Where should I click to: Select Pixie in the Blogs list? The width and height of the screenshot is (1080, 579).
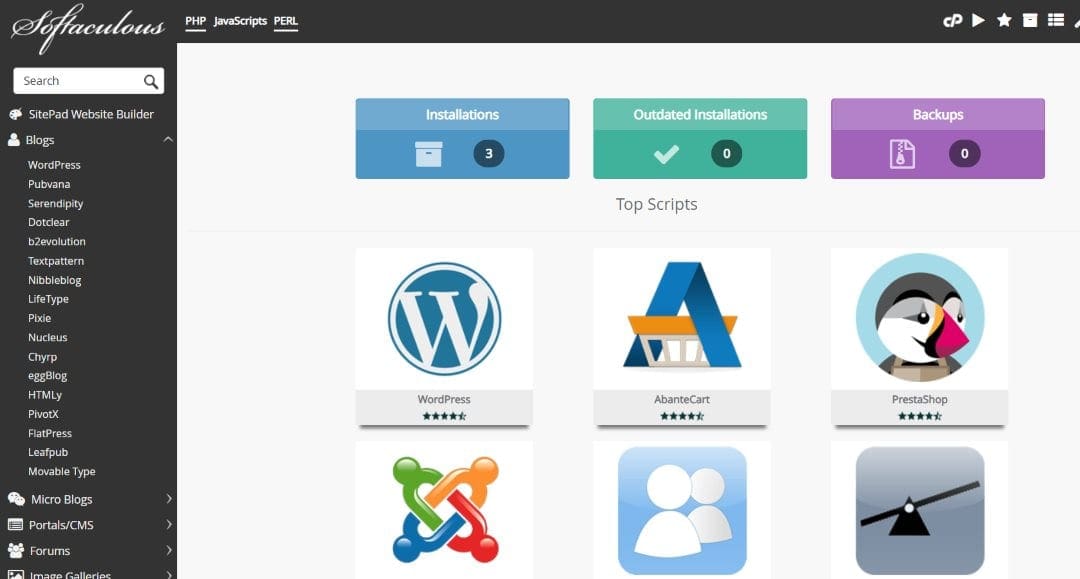point(39,318)
